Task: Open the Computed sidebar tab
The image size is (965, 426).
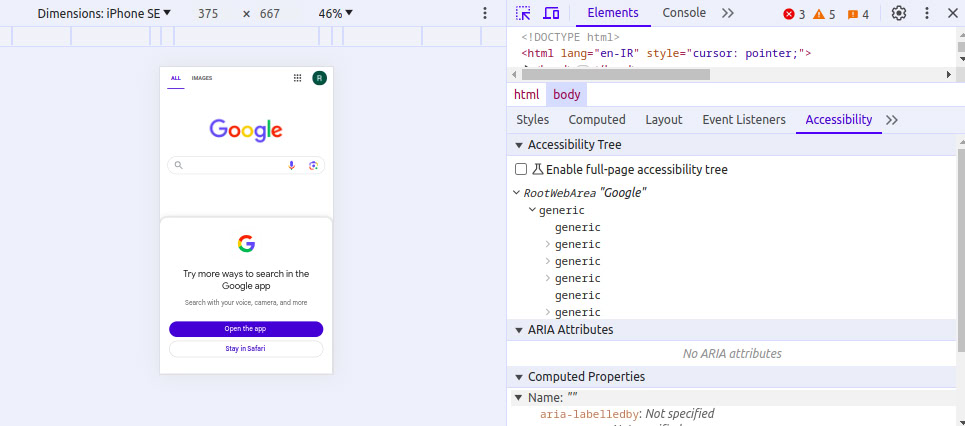Action: 597,120
